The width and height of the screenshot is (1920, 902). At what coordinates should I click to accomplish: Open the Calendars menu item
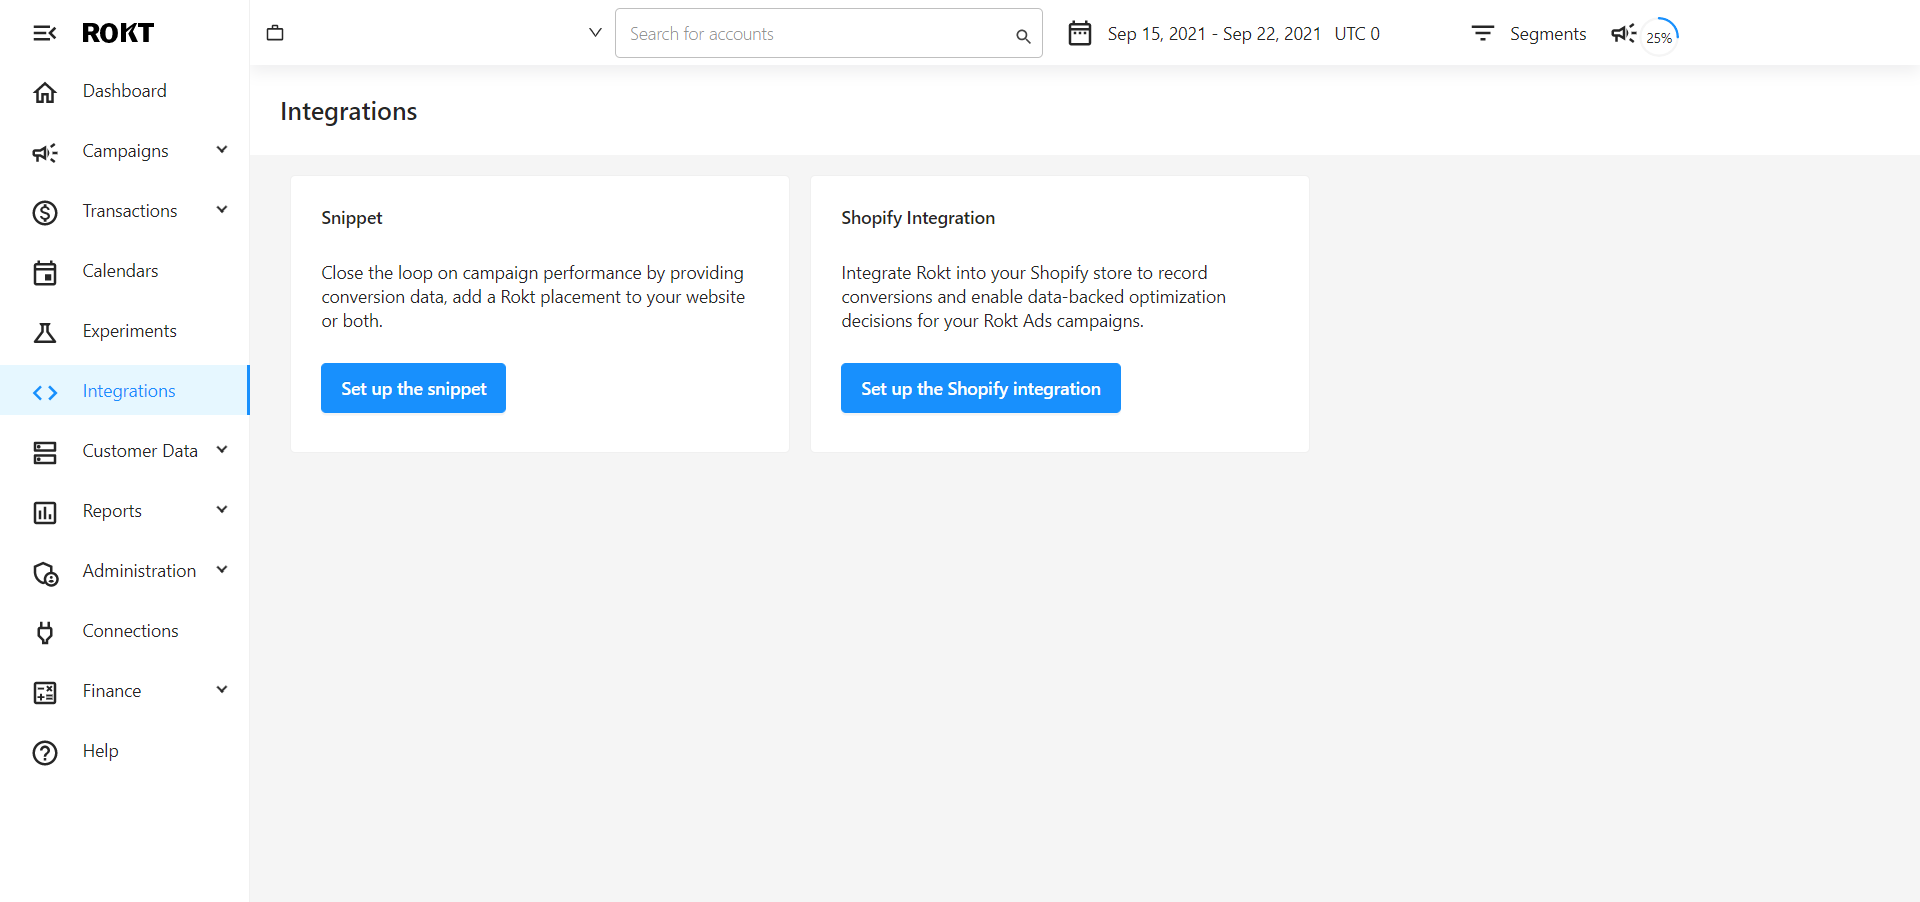[124, 271]
